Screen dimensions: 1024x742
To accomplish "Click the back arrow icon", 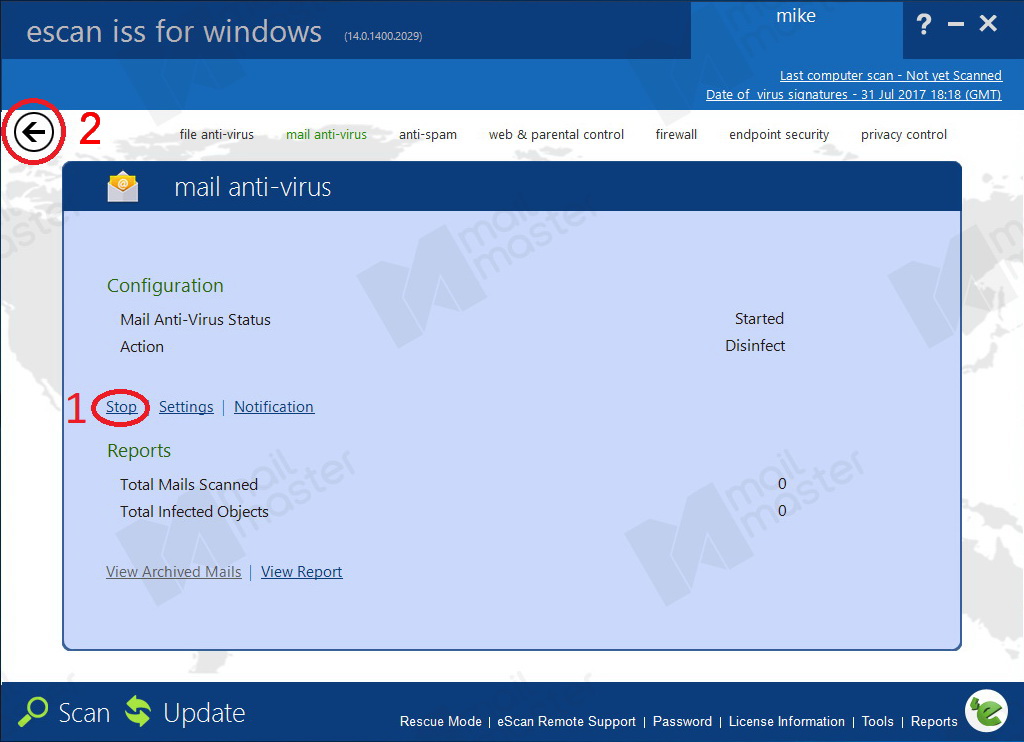I will [33, 133].
